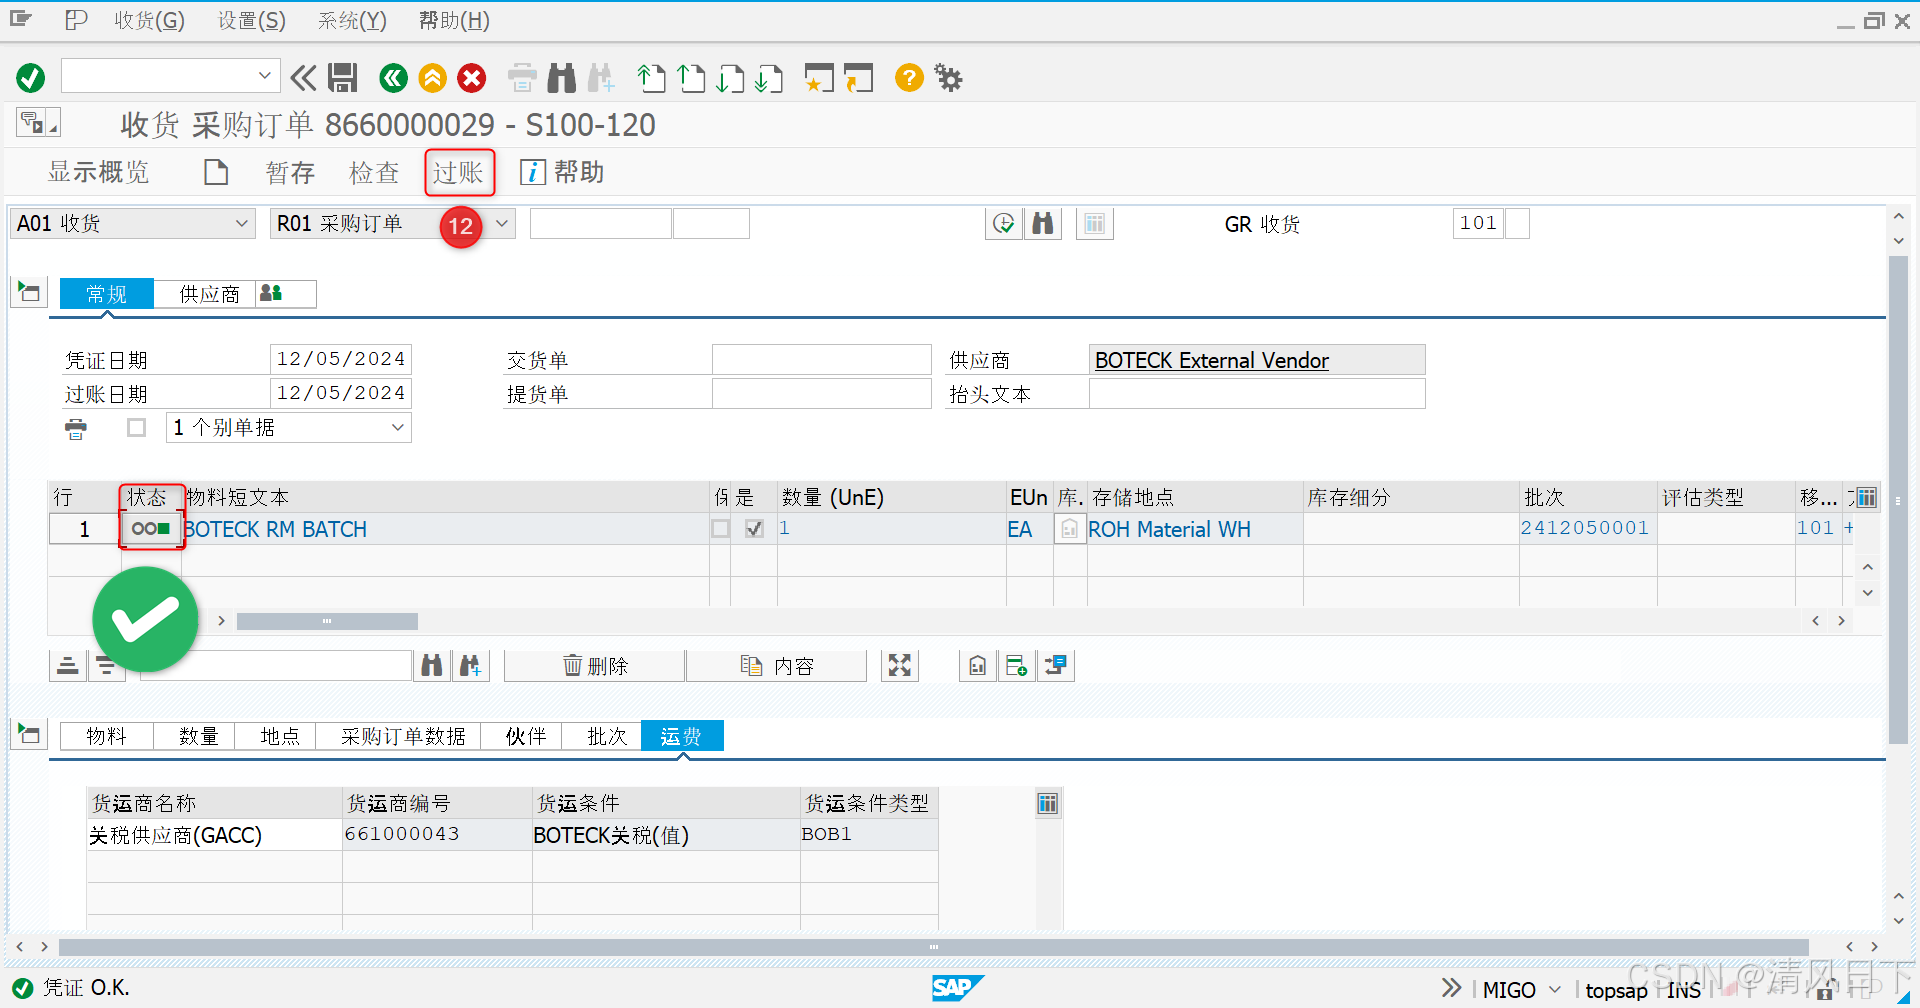Click the table settings icon in item grid header
Viewport: 1920px width, 1008px height.
1865,497
